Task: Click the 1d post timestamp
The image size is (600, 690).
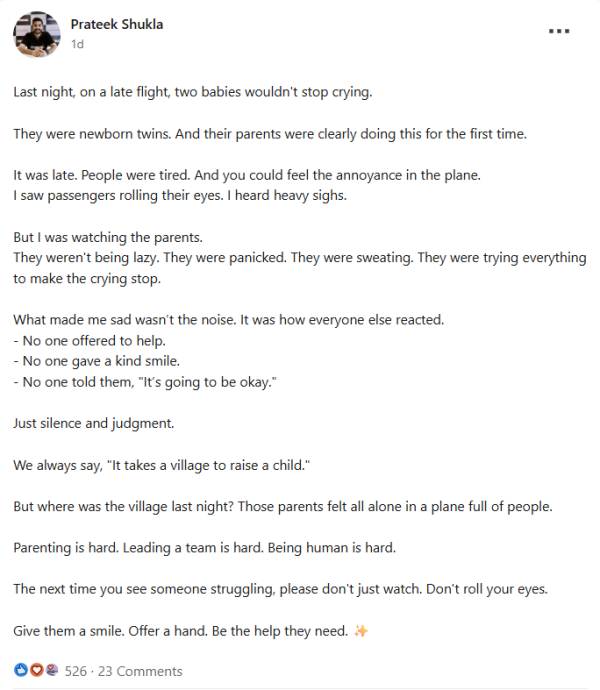Action: click(77, 44)
